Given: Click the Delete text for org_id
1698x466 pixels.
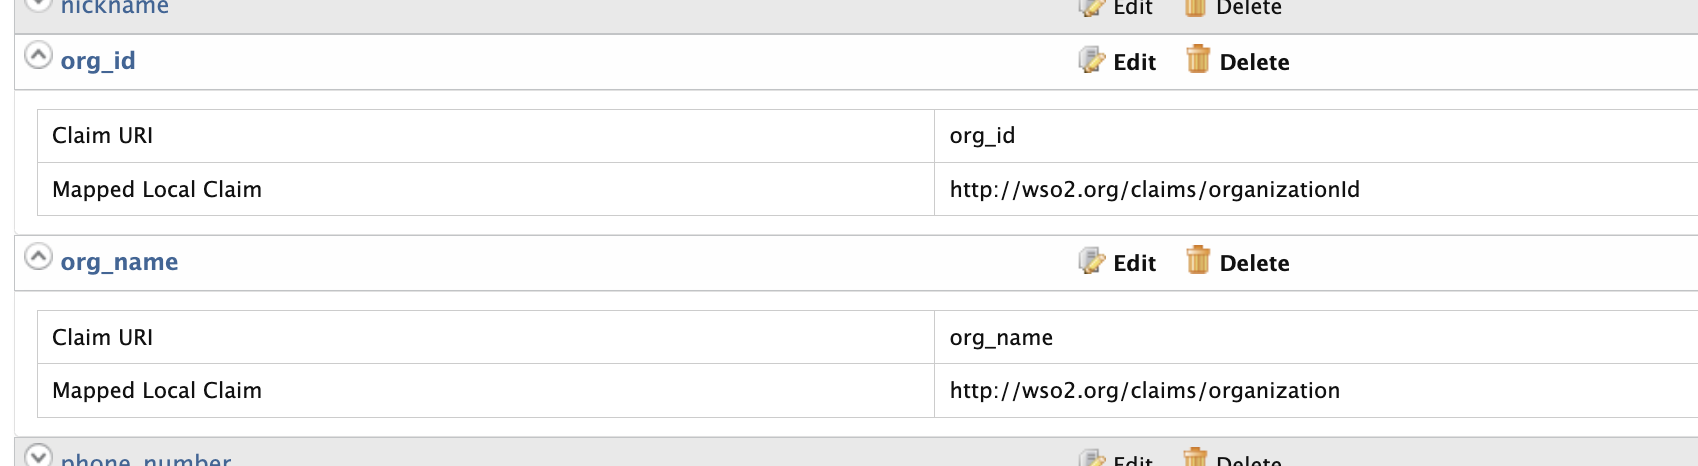Looking at the screenshot, I should pos(1254,62).
